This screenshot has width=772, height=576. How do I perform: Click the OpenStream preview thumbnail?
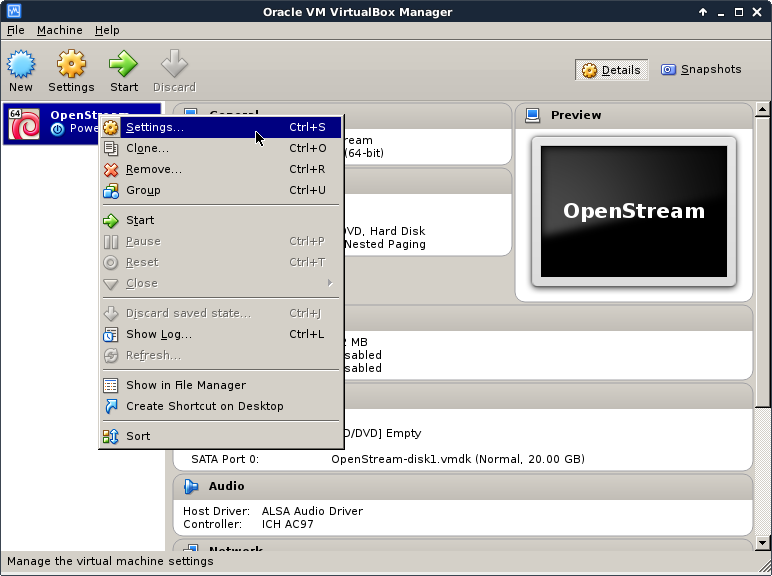[x=634, y=211]
